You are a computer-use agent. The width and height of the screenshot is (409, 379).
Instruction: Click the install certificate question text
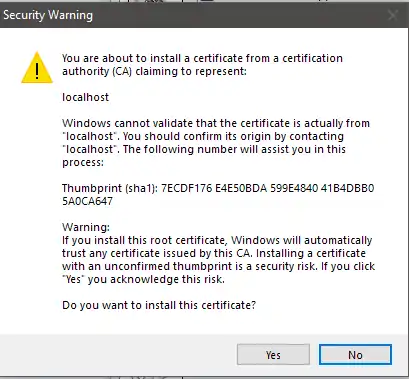point(159,305)
